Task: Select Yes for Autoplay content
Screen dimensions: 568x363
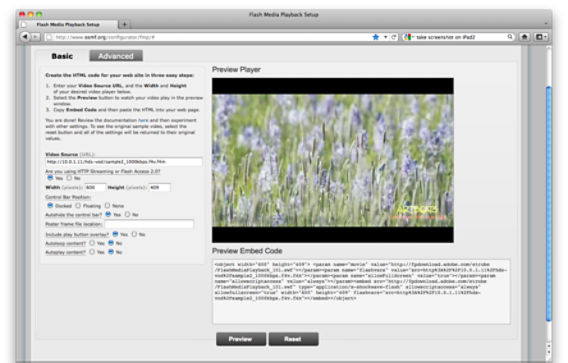Action: tap(92, 251)
